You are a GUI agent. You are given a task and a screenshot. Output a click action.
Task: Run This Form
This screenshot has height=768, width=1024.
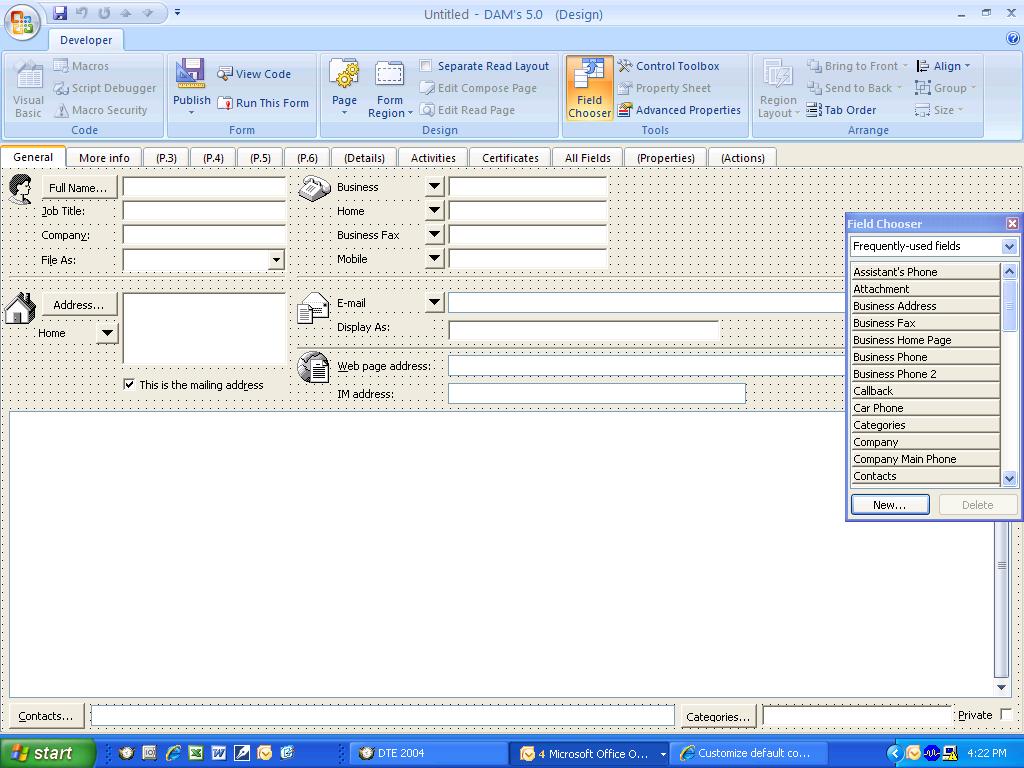[263, 103]
